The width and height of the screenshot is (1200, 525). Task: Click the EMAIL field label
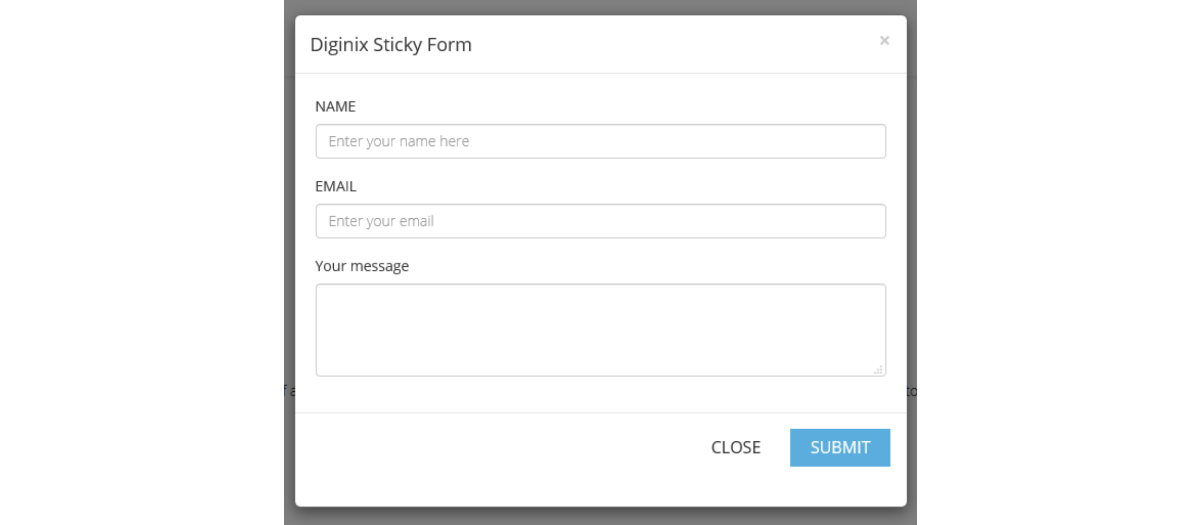tap(335, 186)
